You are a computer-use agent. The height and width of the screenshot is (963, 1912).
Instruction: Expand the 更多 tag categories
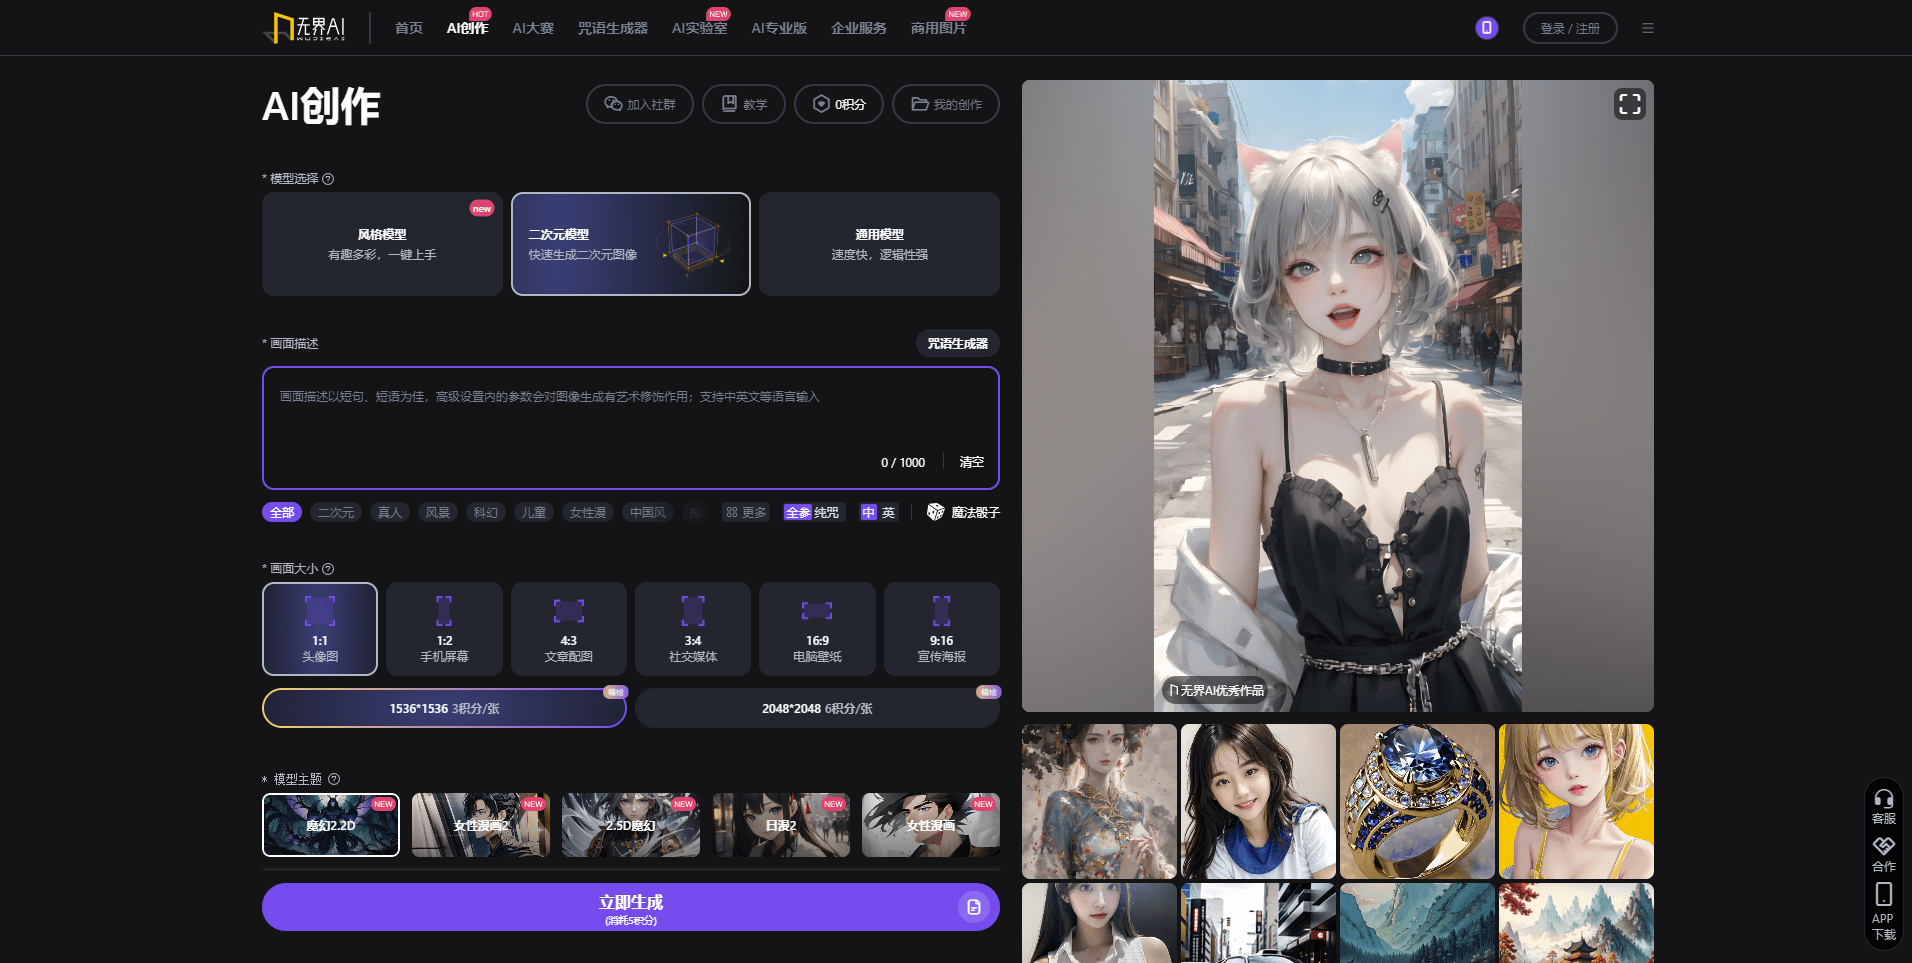[x=746, y=512]
